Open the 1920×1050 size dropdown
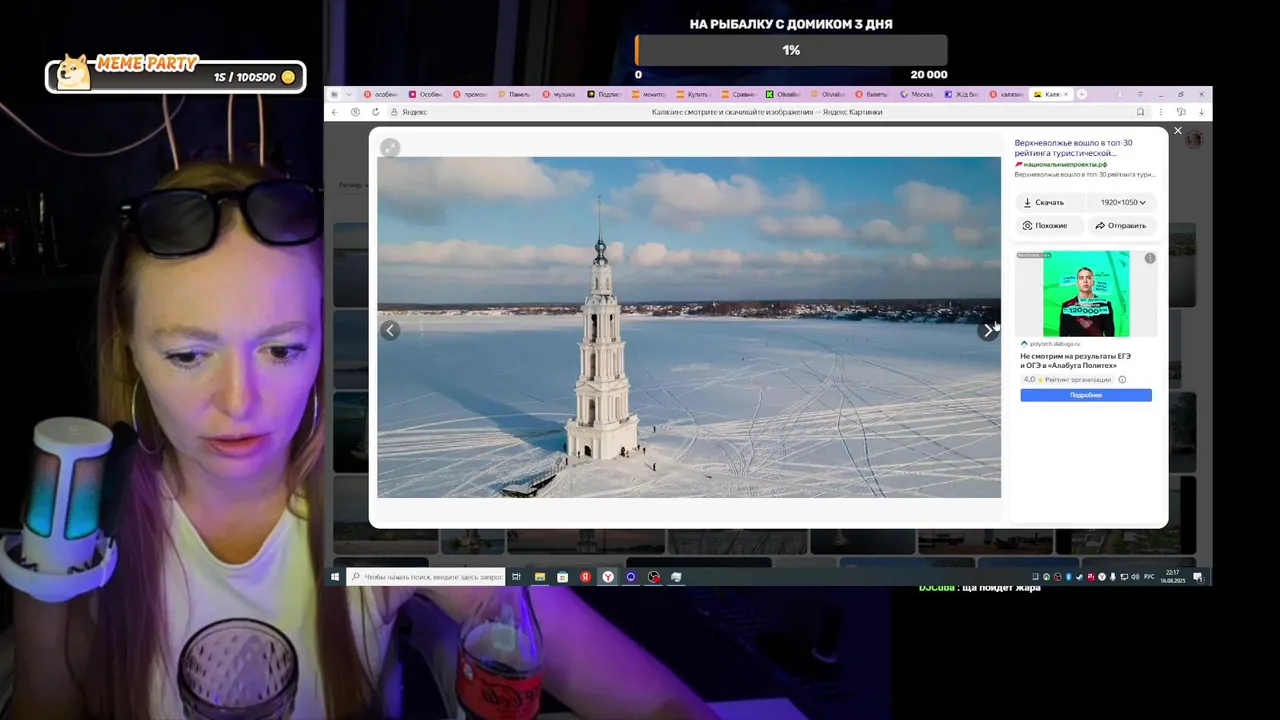Screen dimensions: 1280x720 (x=1123, y=202)
